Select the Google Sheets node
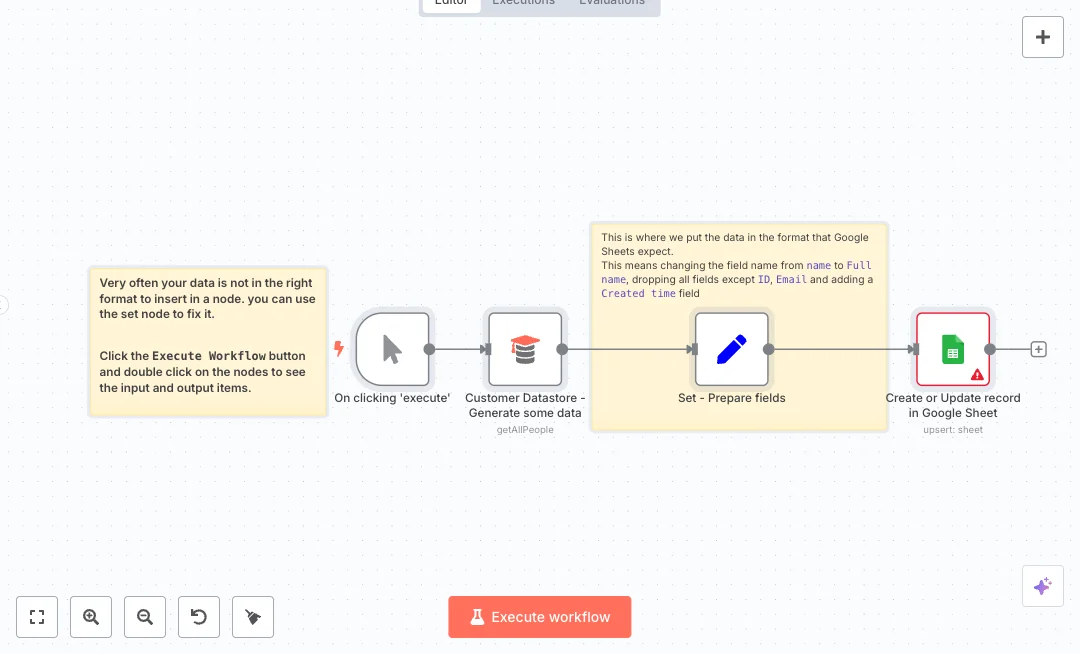This screenshot has width=1080, height=654. (952, 349)
